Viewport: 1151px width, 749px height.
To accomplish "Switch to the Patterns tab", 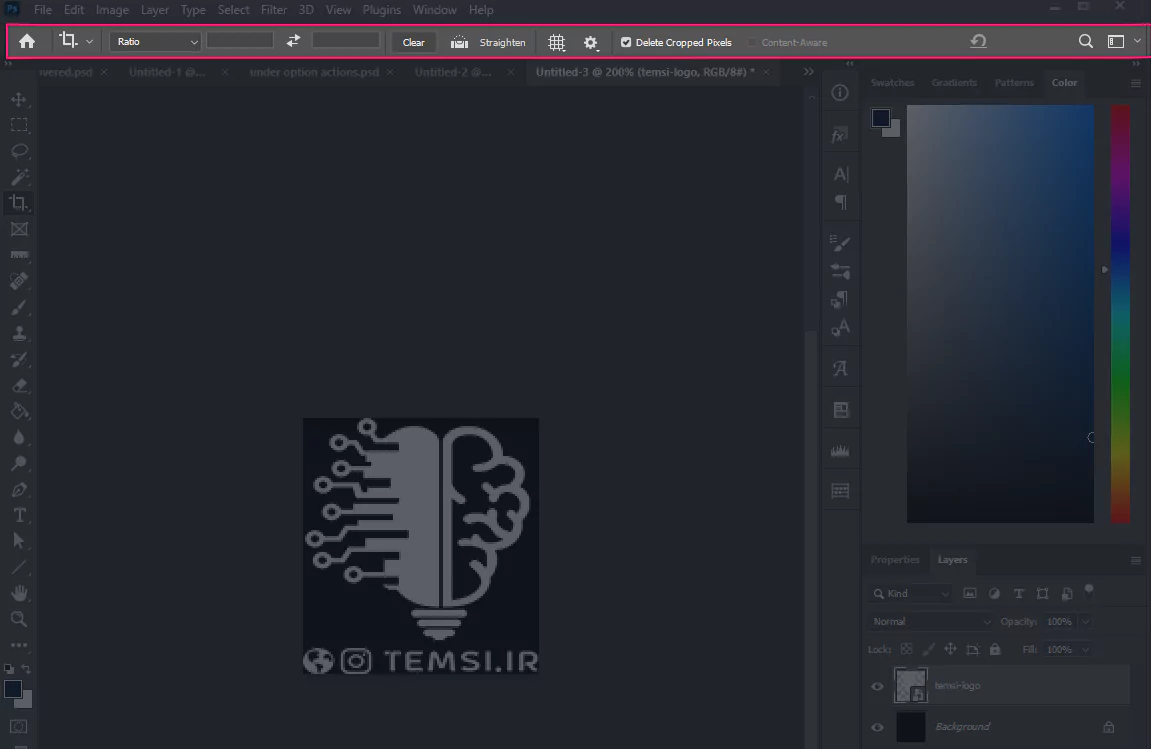I will [1014, 82].
